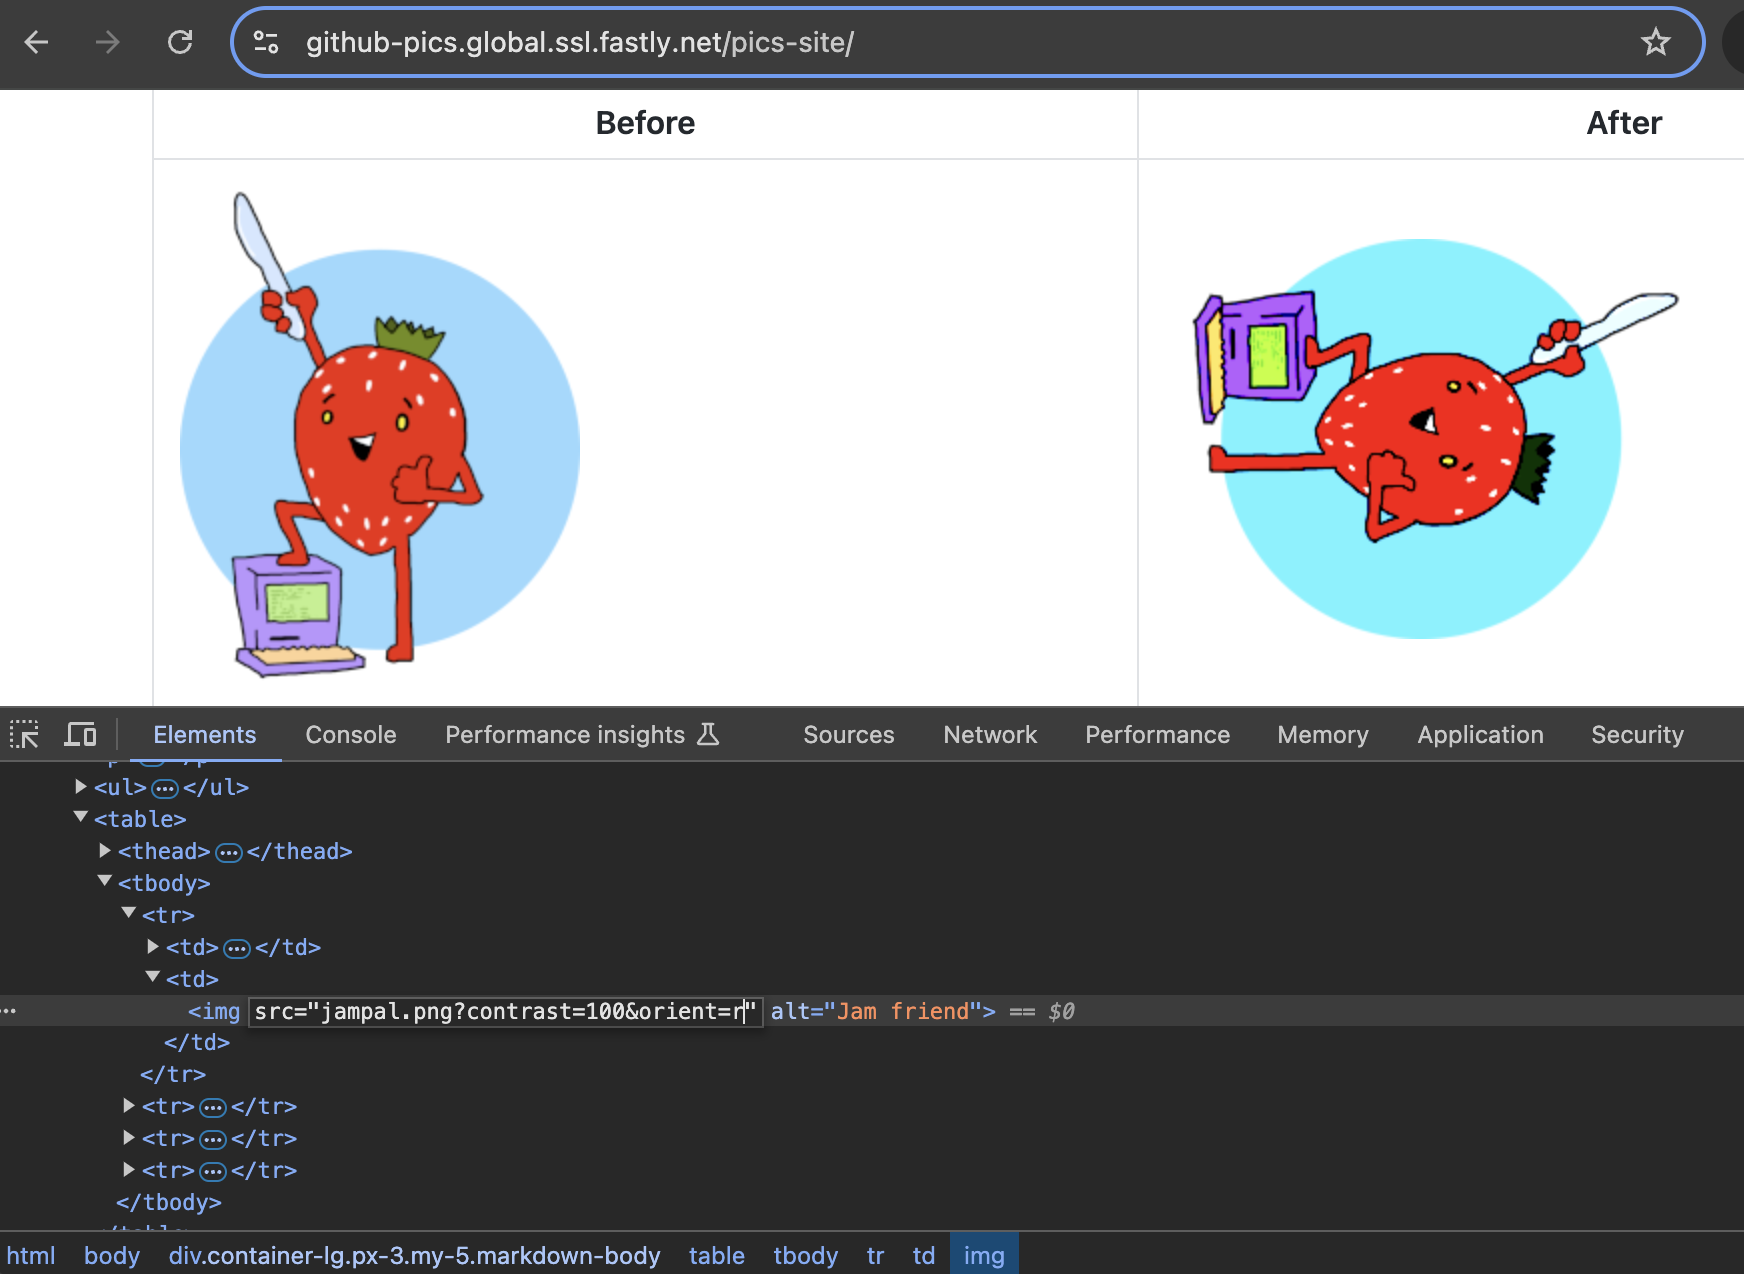Select the inspect element tool
The height and width of the screenshot is (1274, 1744).
(x=24, y=734)
